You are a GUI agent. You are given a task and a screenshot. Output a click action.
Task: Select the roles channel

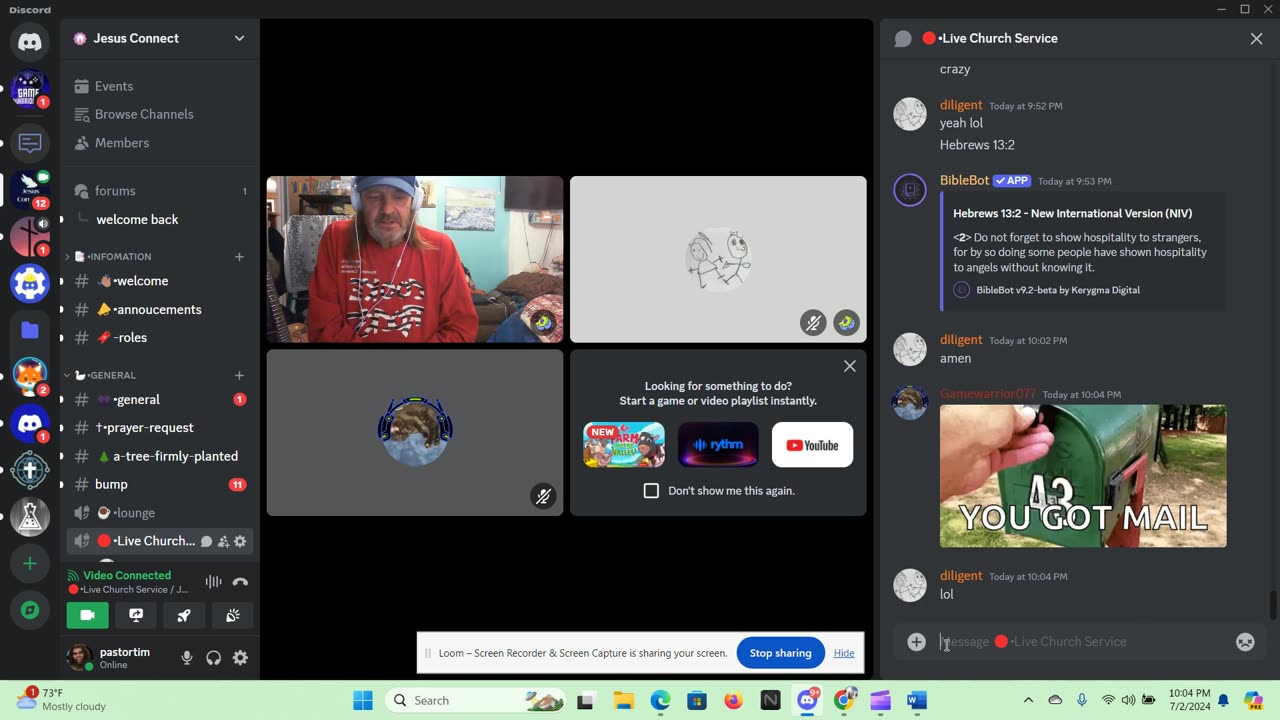coord(159,337)
